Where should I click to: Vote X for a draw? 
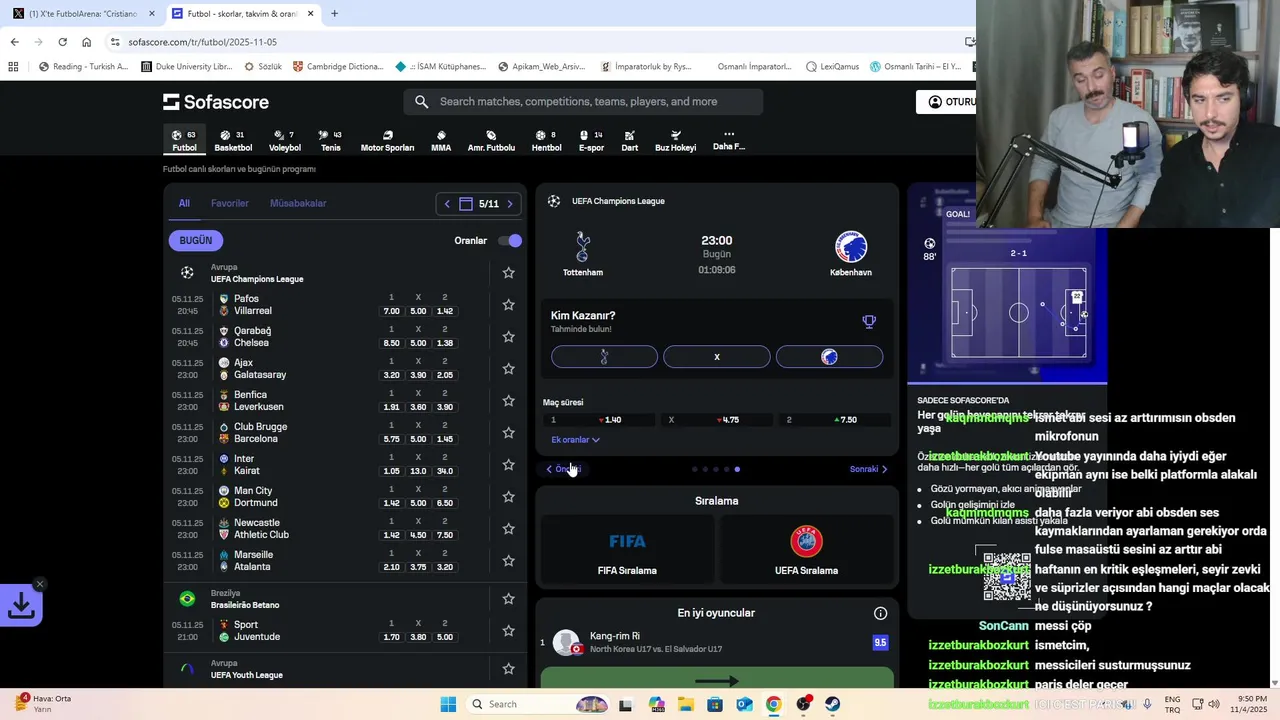[717, 357]
